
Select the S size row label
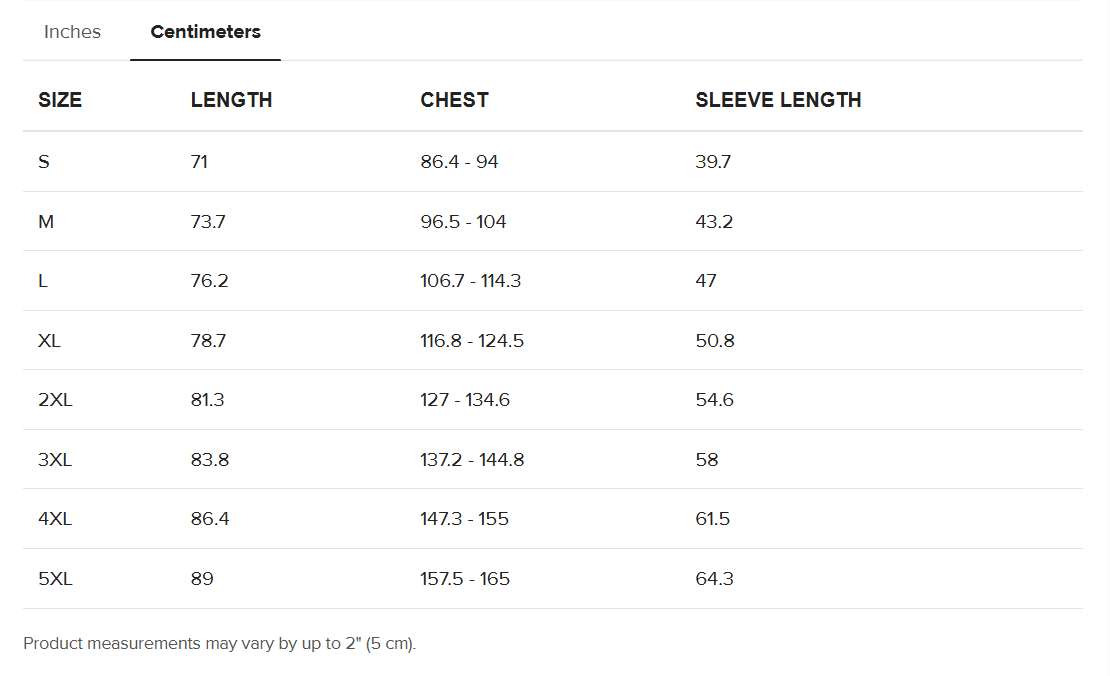pyautogui.click(x=44, y=162)
